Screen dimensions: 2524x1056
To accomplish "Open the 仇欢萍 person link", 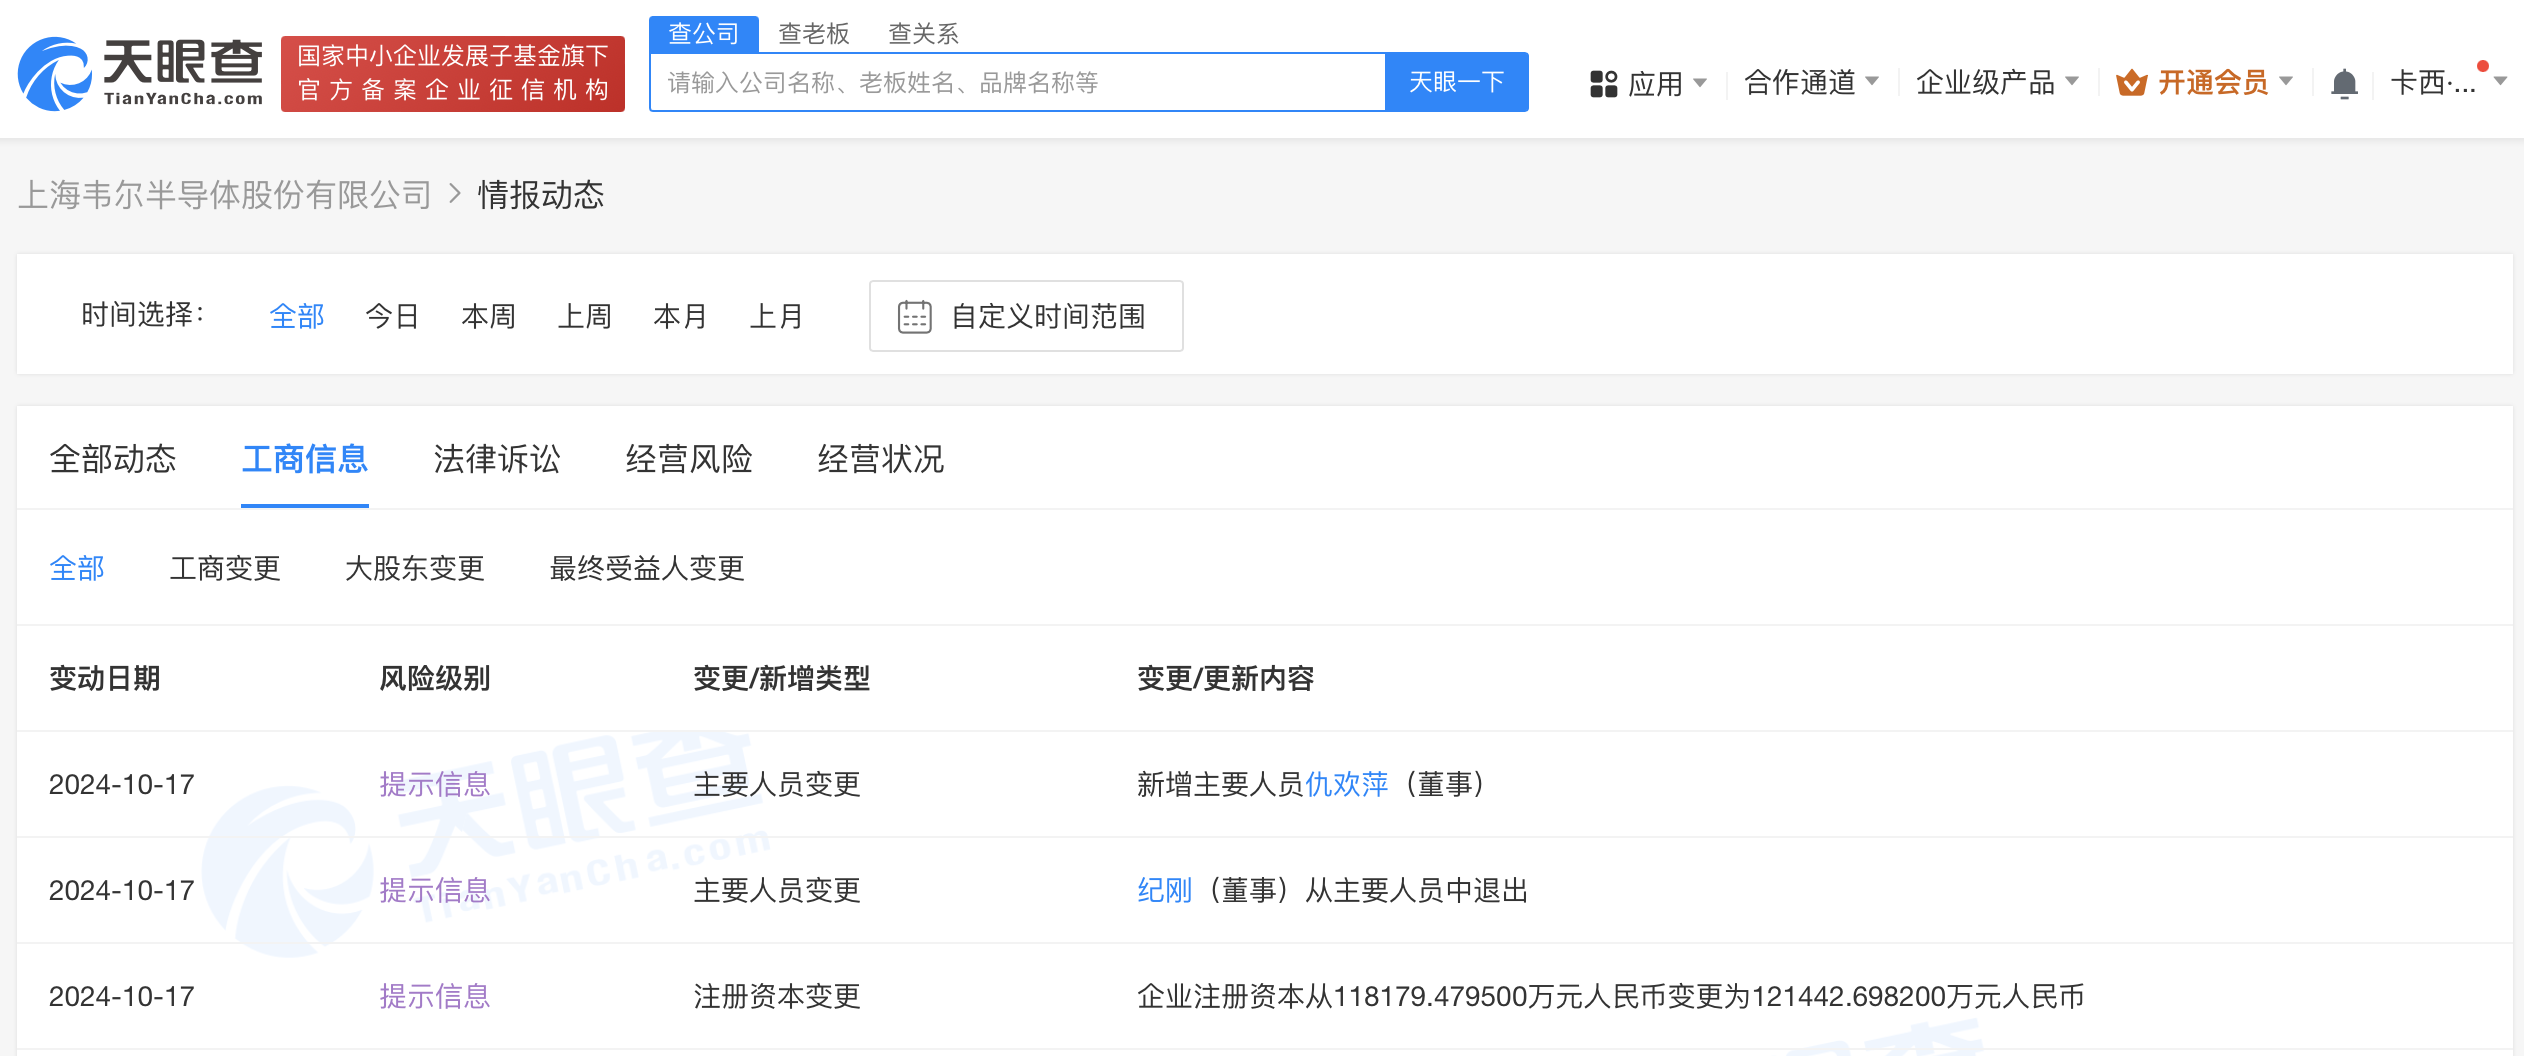I will 1346,785.
